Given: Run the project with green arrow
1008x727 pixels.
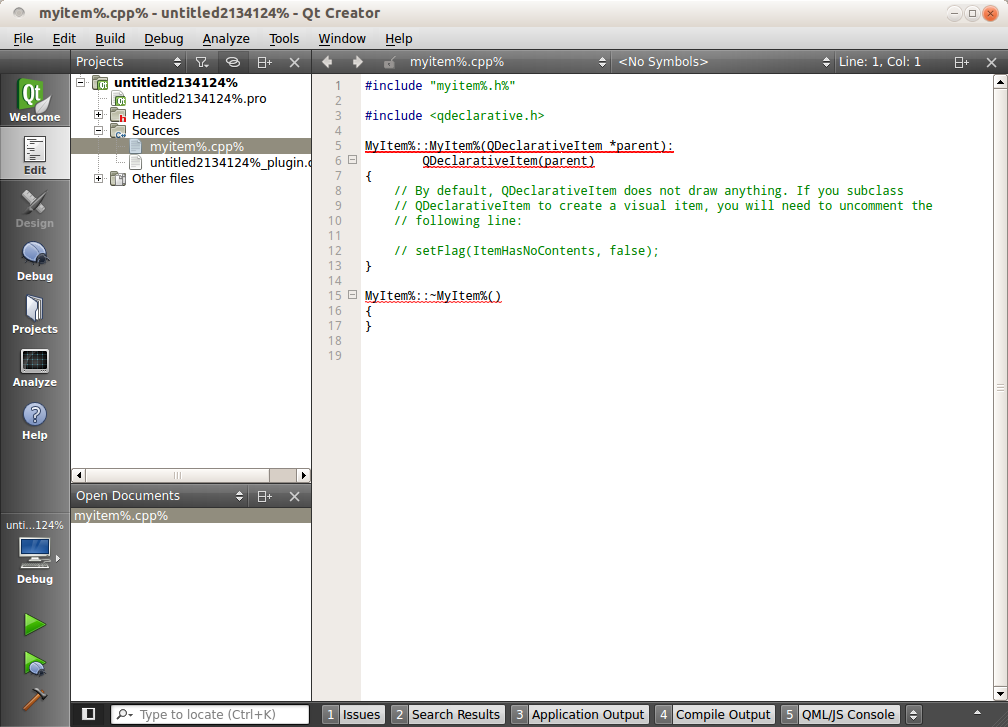Looking at the screenshot, I should click(35, 624).
